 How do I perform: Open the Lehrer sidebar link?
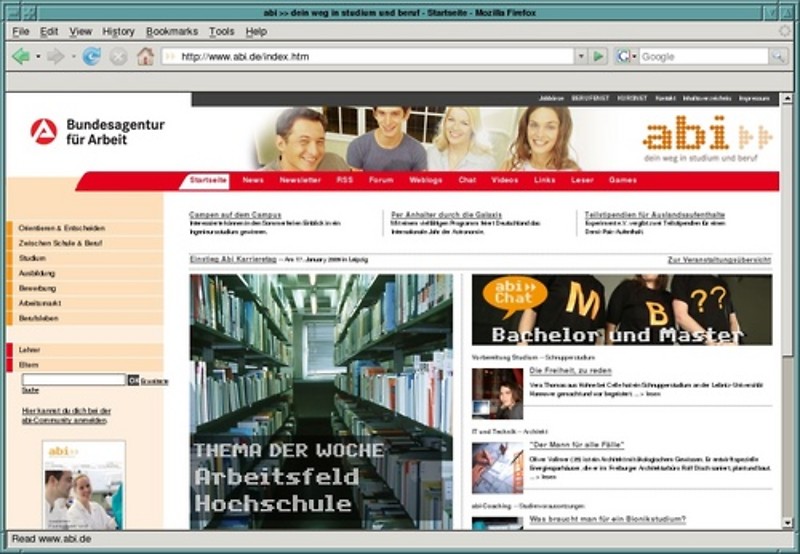pos(29,350)
